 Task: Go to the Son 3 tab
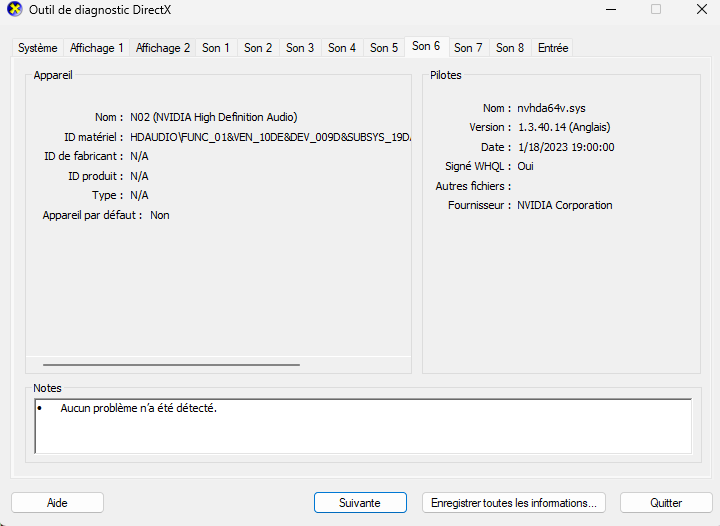pyautogui.click(x=300, y=48)
